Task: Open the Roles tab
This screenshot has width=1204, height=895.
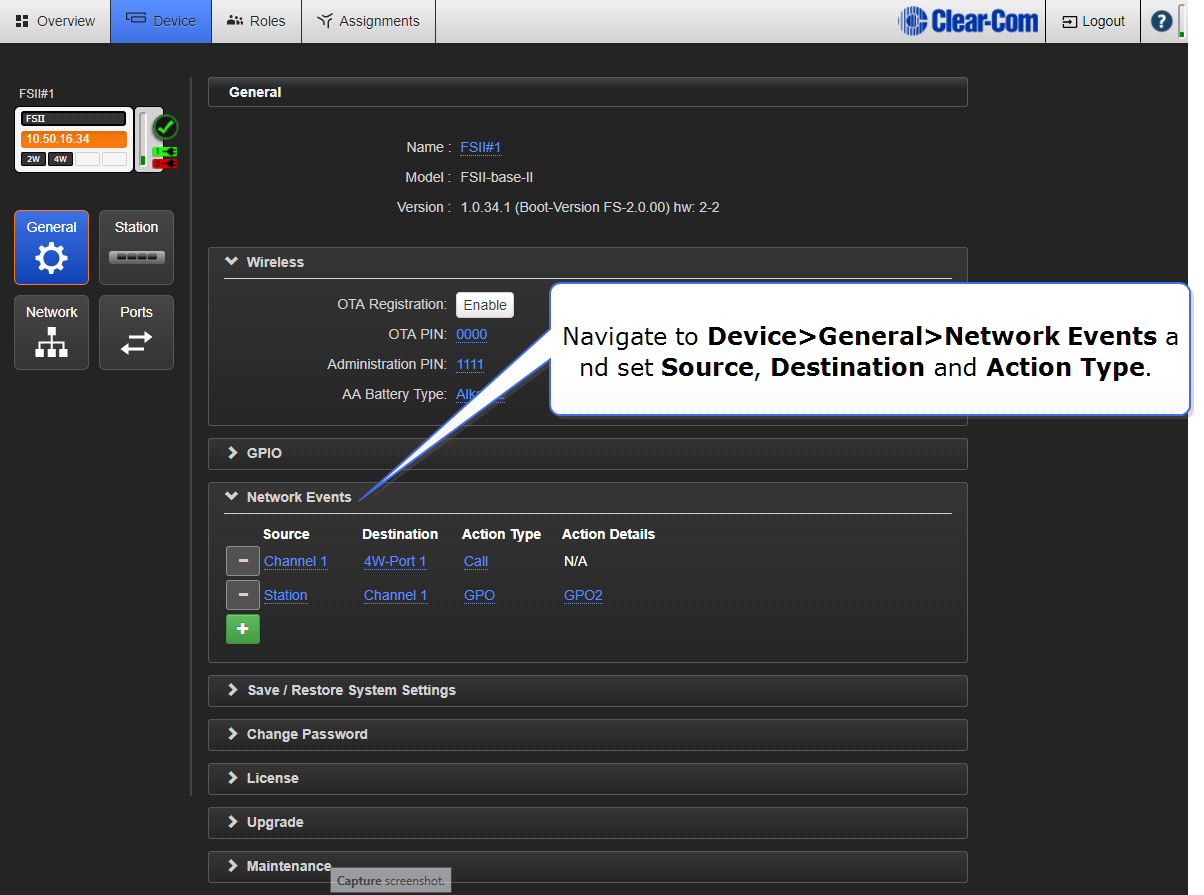Action: coord(256,21)
